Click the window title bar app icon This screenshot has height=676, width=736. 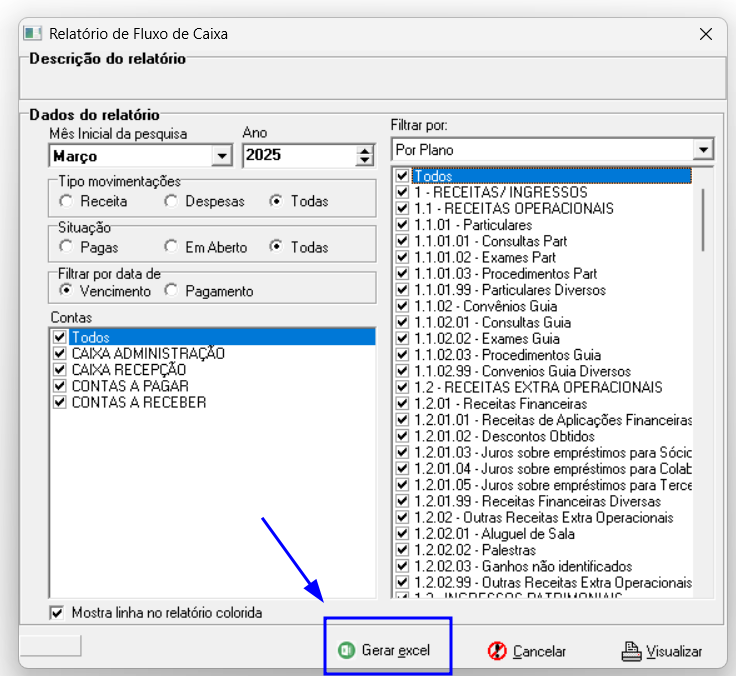tap(33, 33)
